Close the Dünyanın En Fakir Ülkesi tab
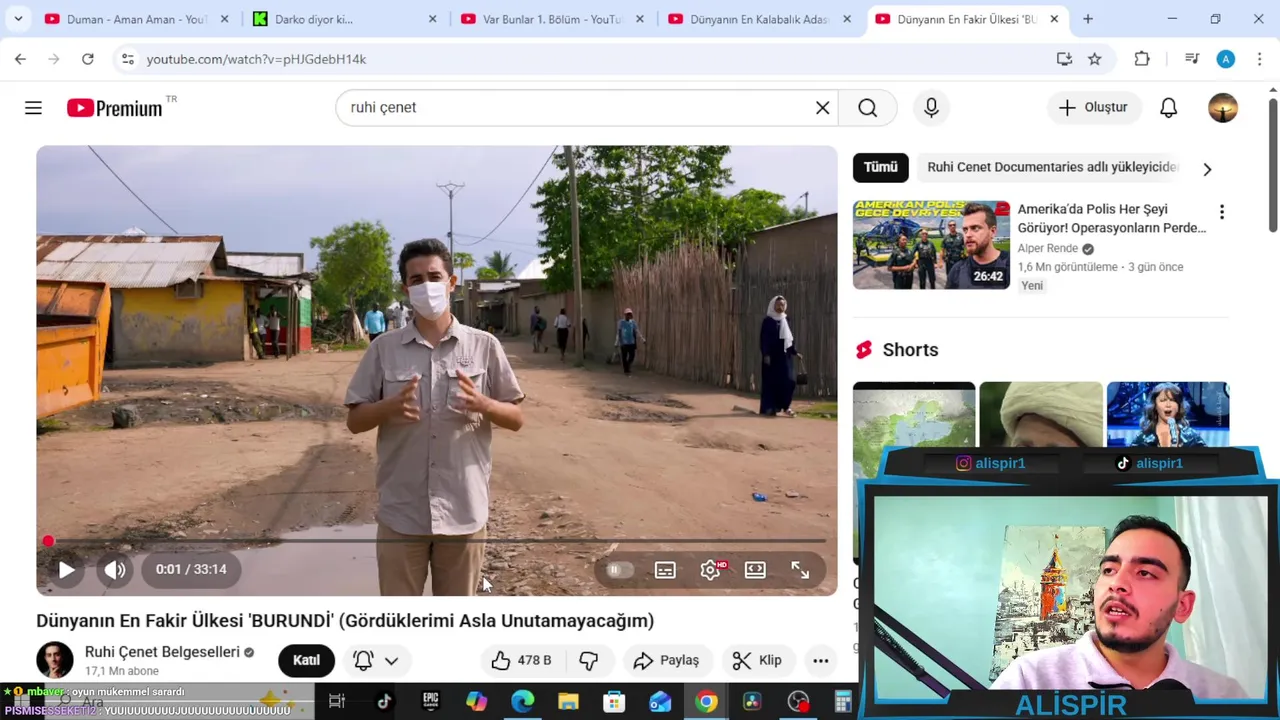 [x=1053, y=19]
